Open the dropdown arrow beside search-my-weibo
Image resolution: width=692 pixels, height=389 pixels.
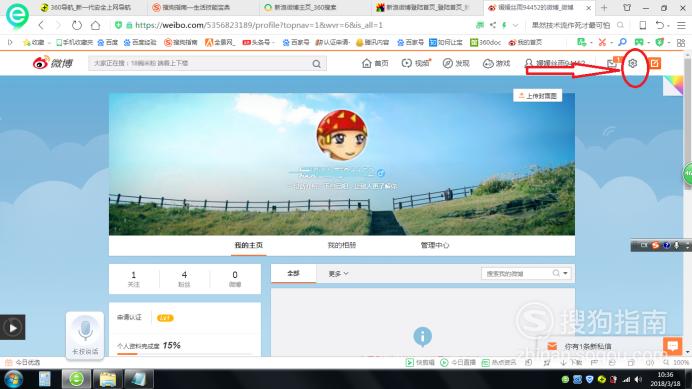coord(565,273)
